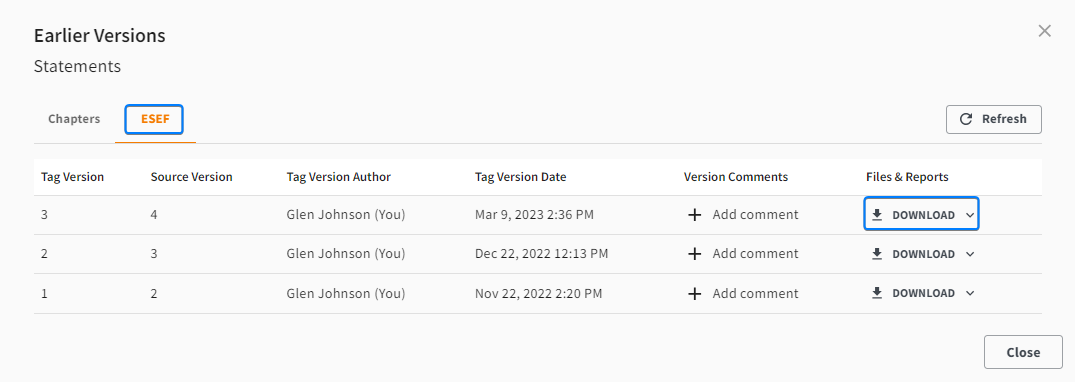Click plus icon on Dec 22, 2022 row
This screenshot has width=1075, height=382.
pos(694,254)
